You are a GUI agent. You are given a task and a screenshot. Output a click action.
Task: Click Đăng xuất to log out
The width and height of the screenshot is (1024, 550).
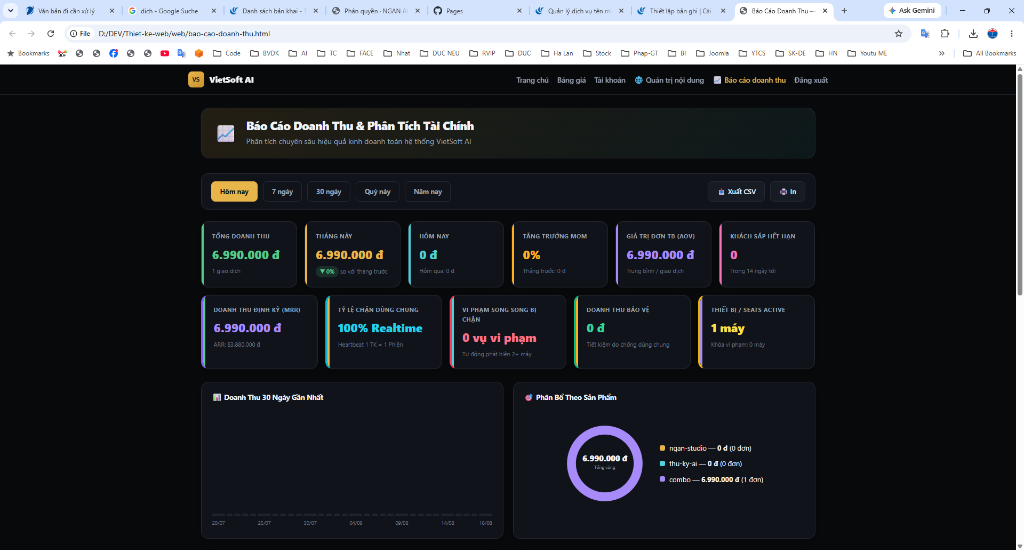point(811,80)
